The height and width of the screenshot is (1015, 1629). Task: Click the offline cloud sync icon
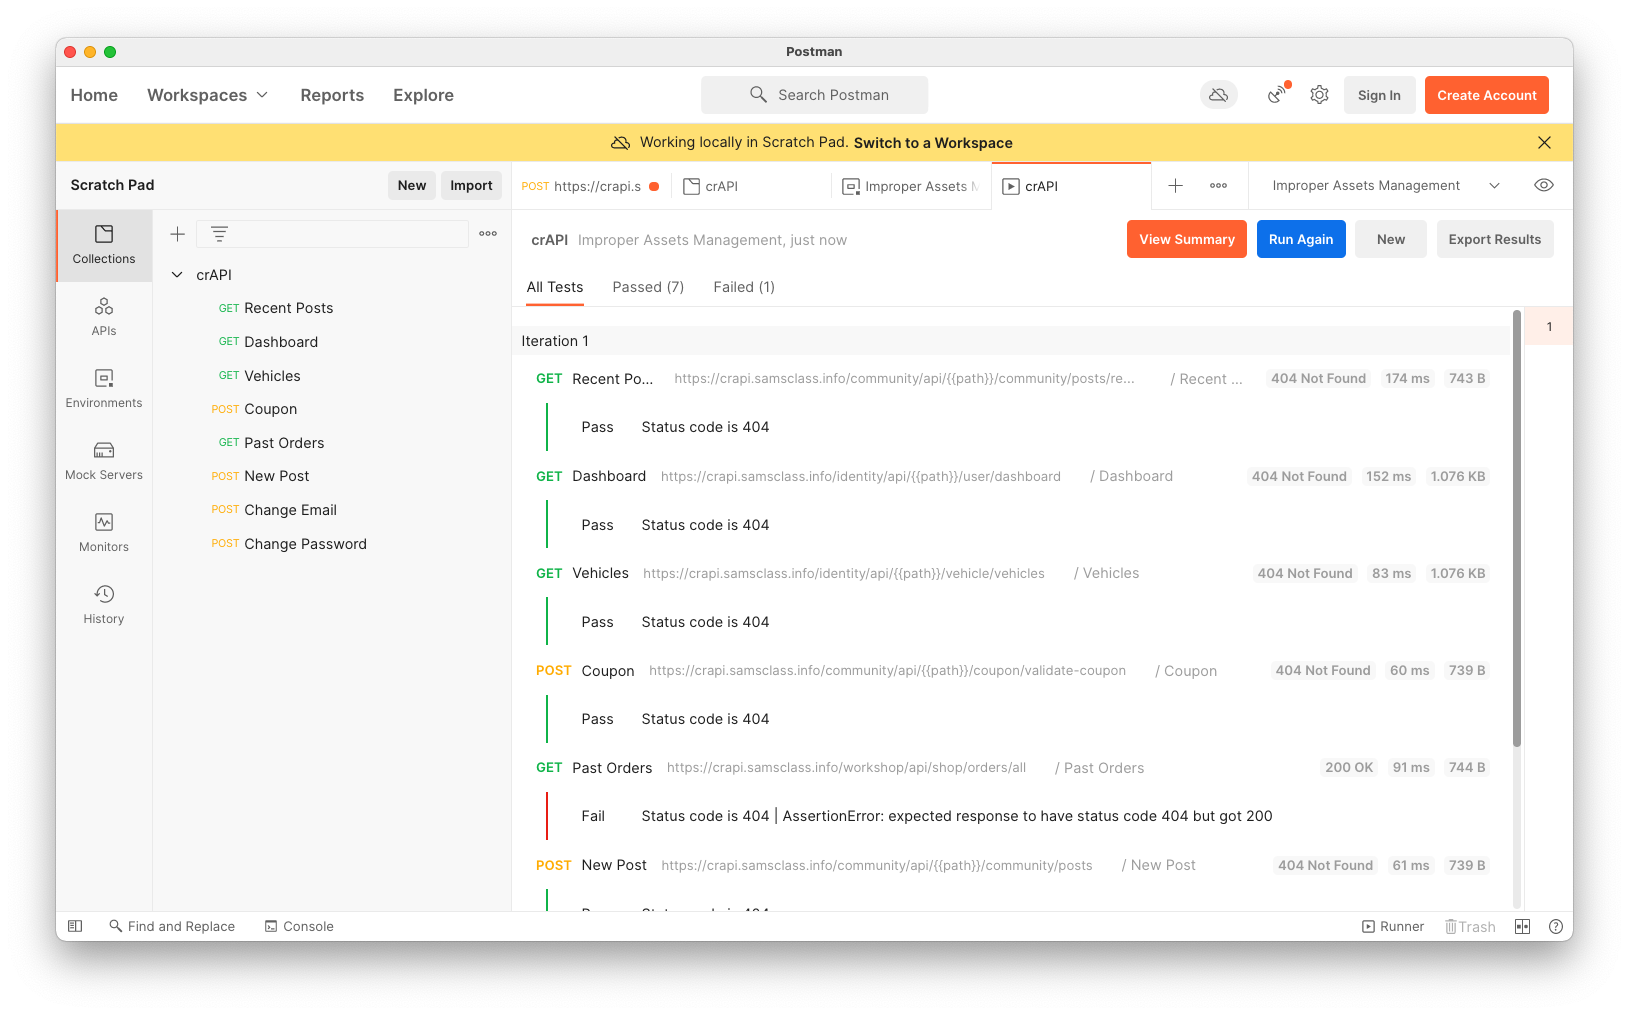point(1219,95)
